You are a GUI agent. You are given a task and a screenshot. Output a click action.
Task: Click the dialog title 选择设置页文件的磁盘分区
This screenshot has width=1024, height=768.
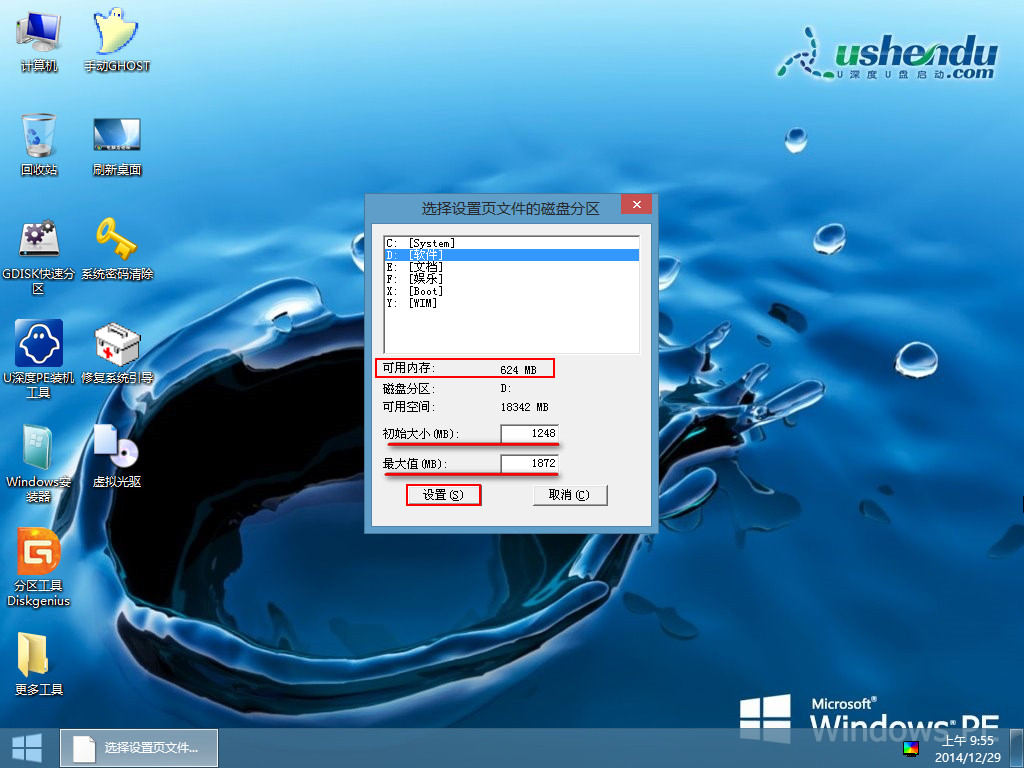coord(510,208)
